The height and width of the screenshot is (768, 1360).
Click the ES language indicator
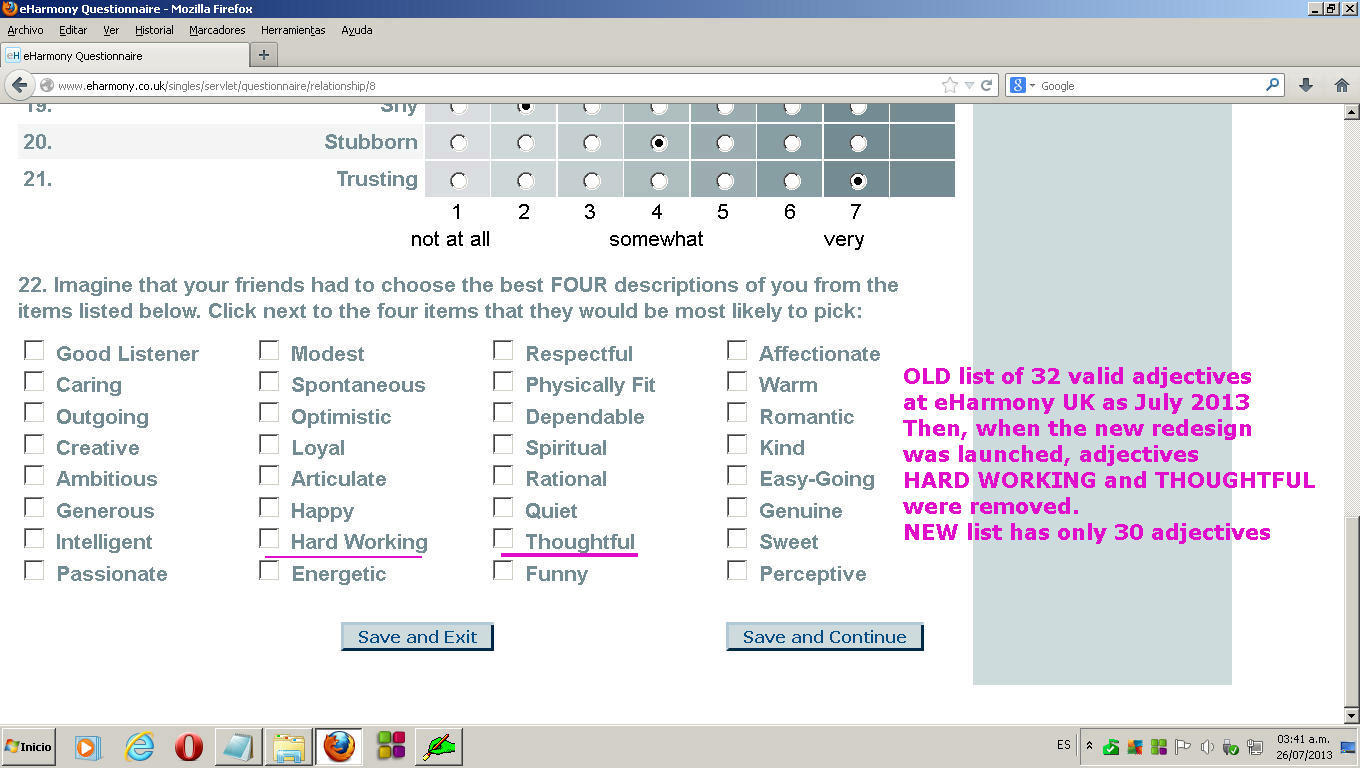1063,745
